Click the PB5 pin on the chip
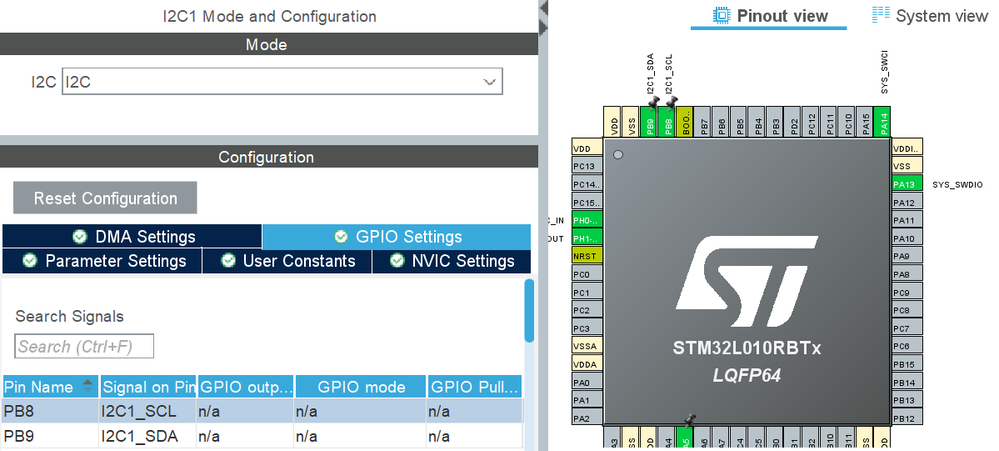 (740, 122)
